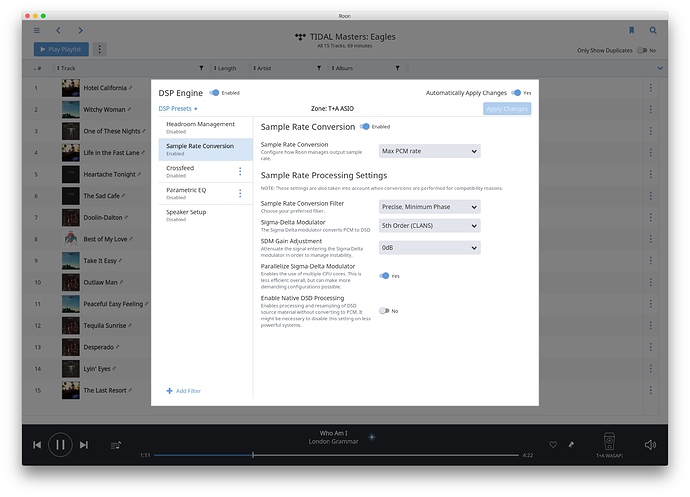Screen dimensions: 690x497
Task: Open the hamburger navigation menu
Action: [37, 30]
